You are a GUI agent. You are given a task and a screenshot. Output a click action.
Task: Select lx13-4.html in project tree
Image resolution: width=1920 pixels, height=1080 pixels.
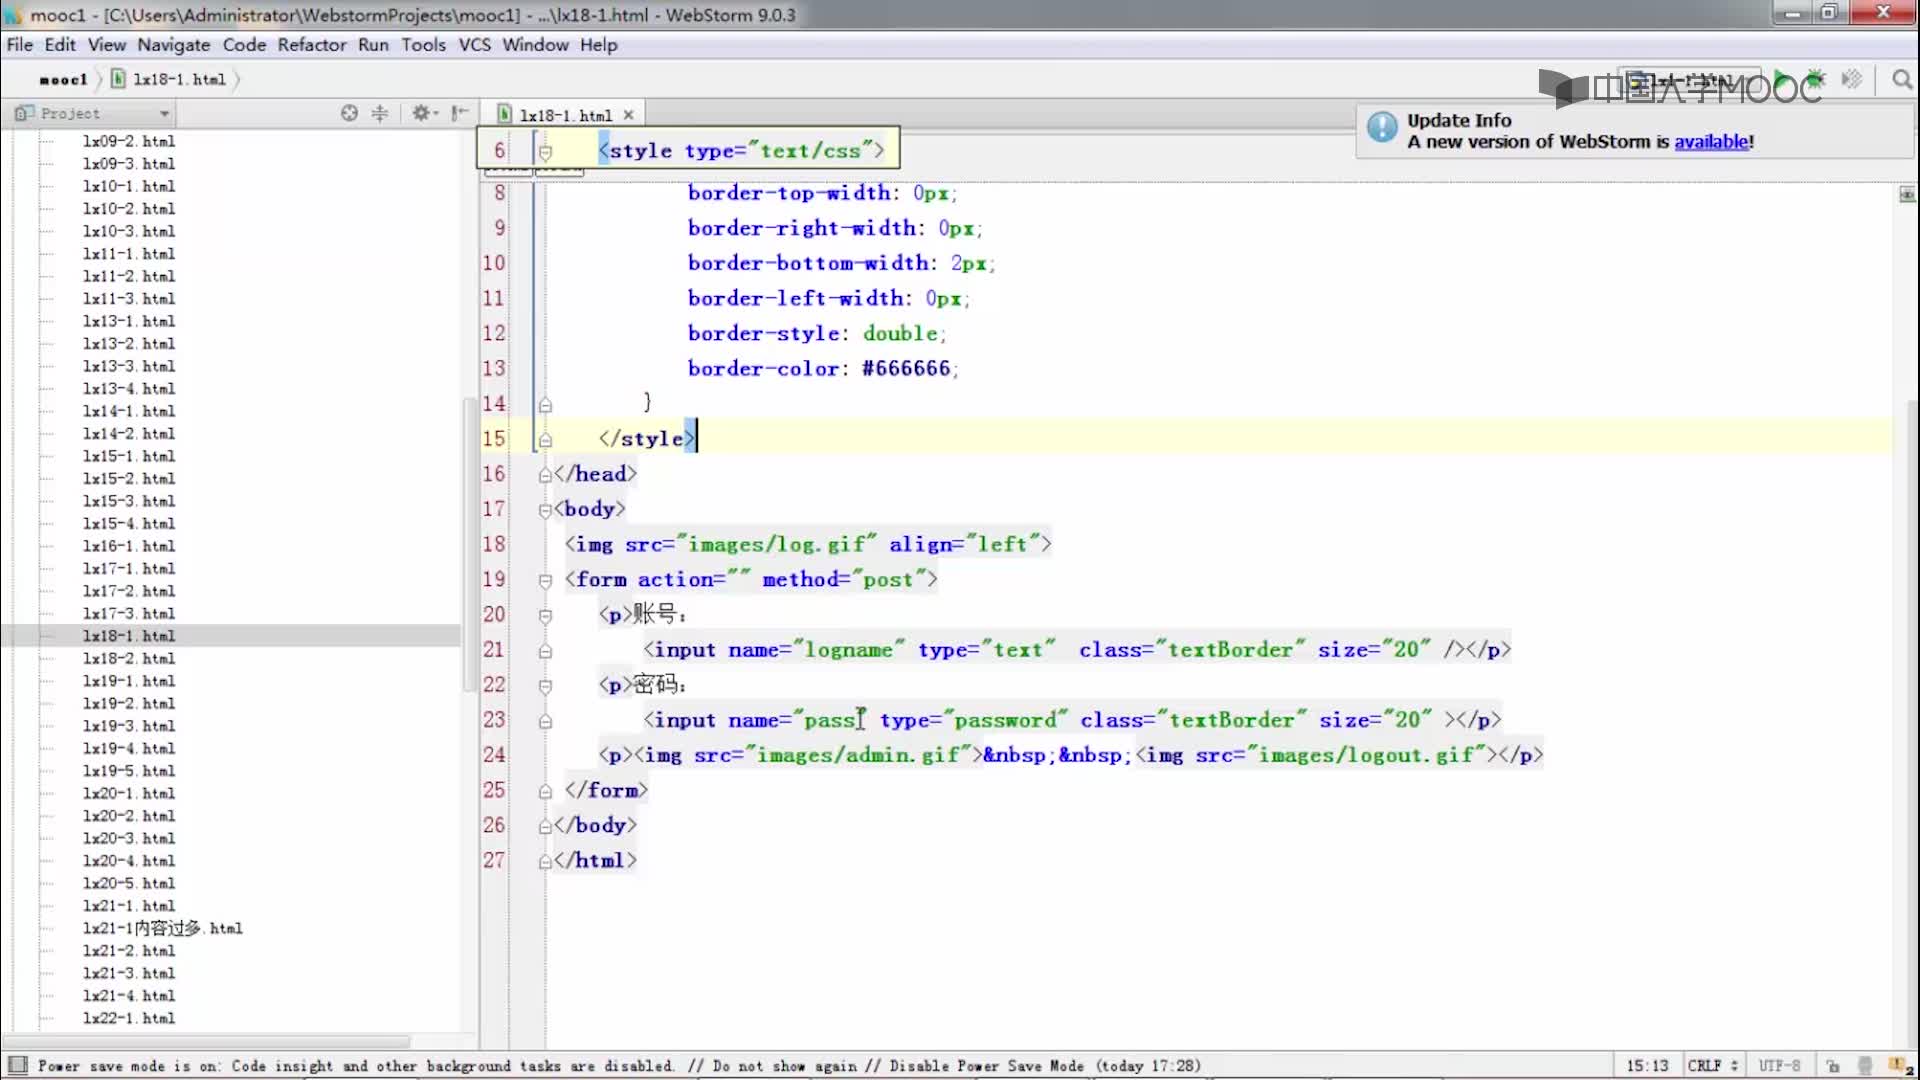click(129, 389)
